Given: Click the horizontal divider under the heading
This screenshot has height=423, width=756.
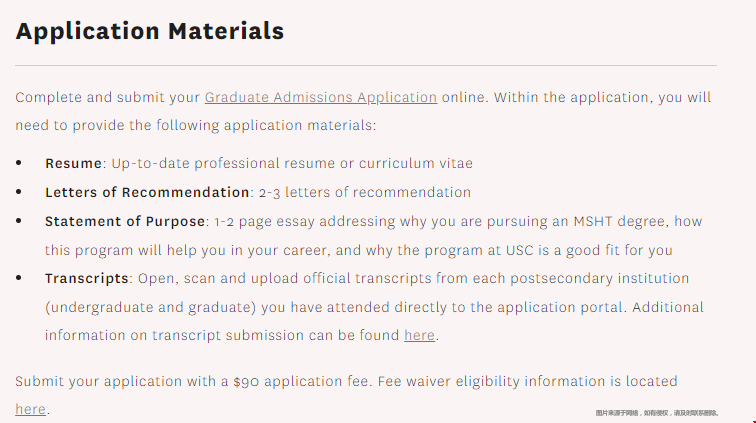Looking at the screenshot, I should (366, 65).
